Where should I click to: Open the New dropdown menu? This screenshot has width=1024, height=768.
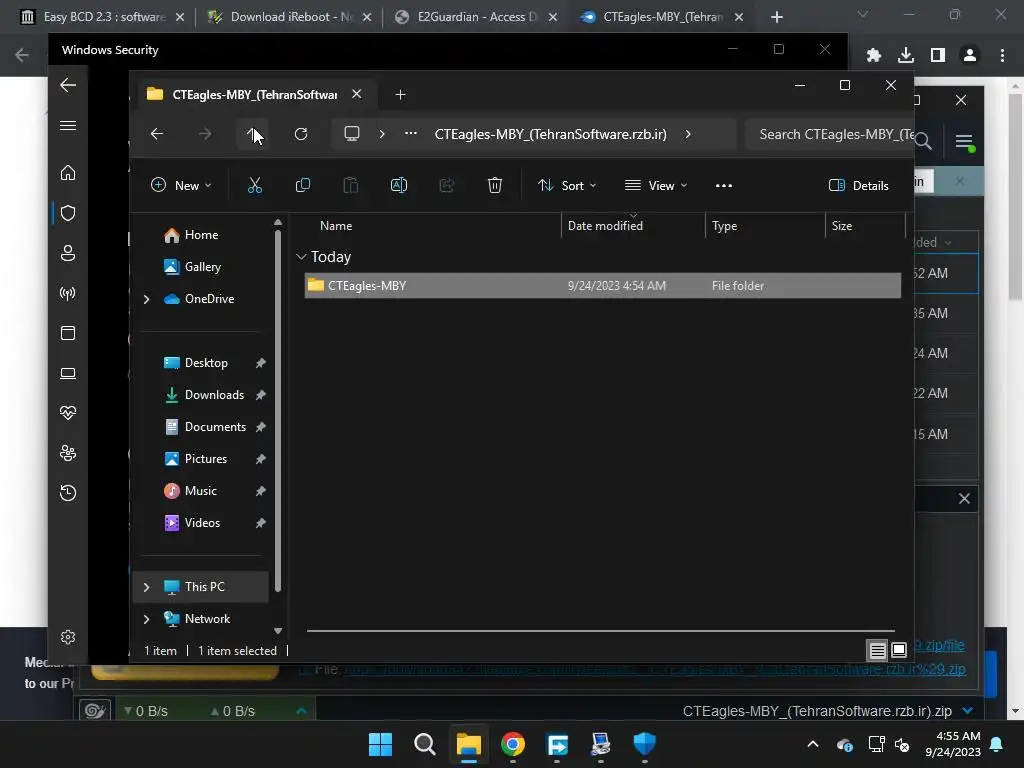[181, 185]
